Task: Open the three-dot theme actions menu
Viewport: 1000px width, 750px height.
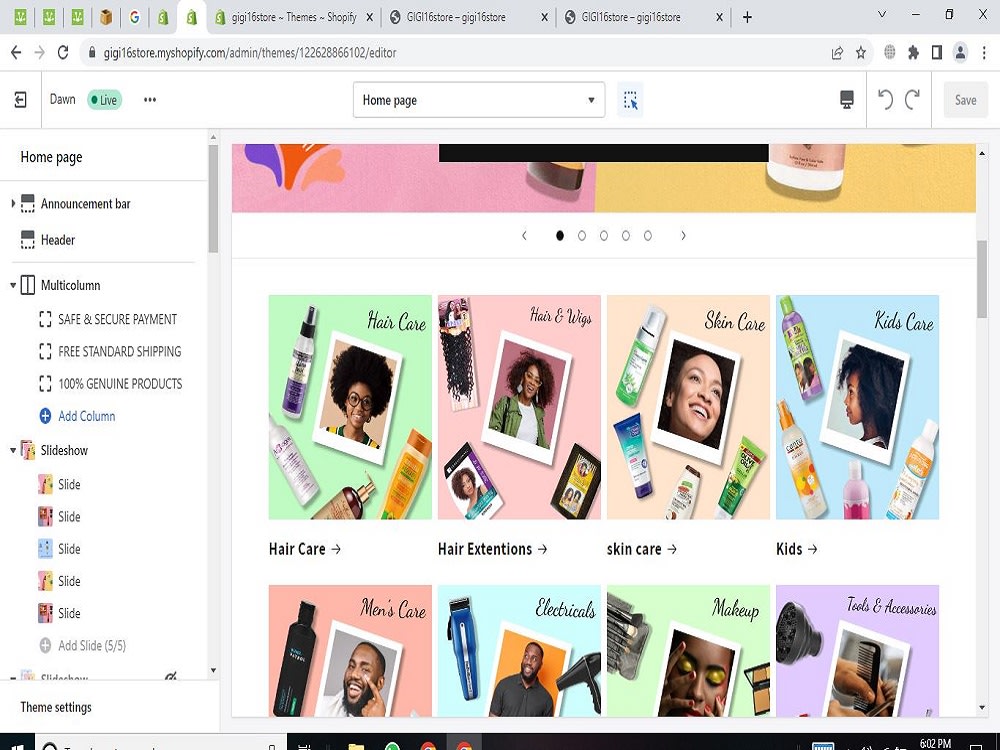Action: click(x=150, y=99)
